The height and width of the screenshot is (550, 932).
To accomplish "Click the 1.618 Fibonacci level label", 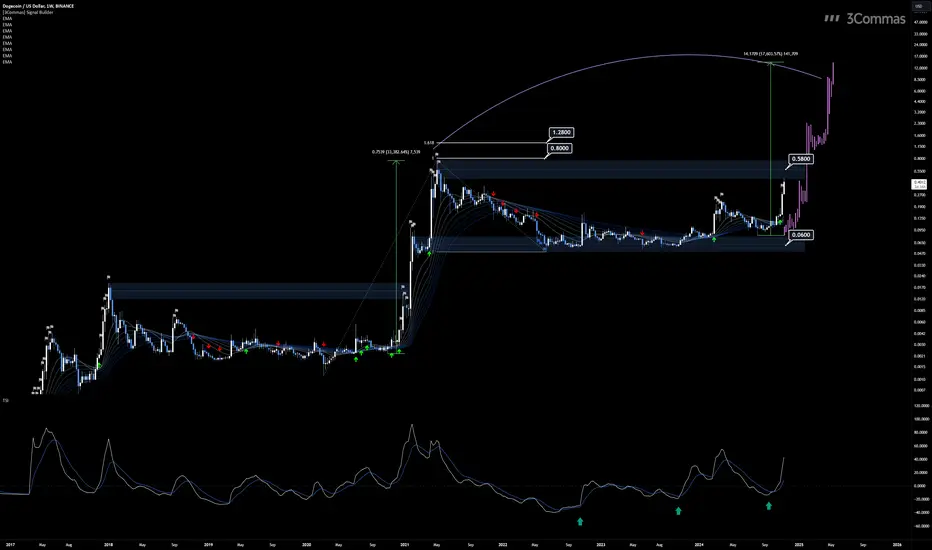I will (x=429, y=143).
